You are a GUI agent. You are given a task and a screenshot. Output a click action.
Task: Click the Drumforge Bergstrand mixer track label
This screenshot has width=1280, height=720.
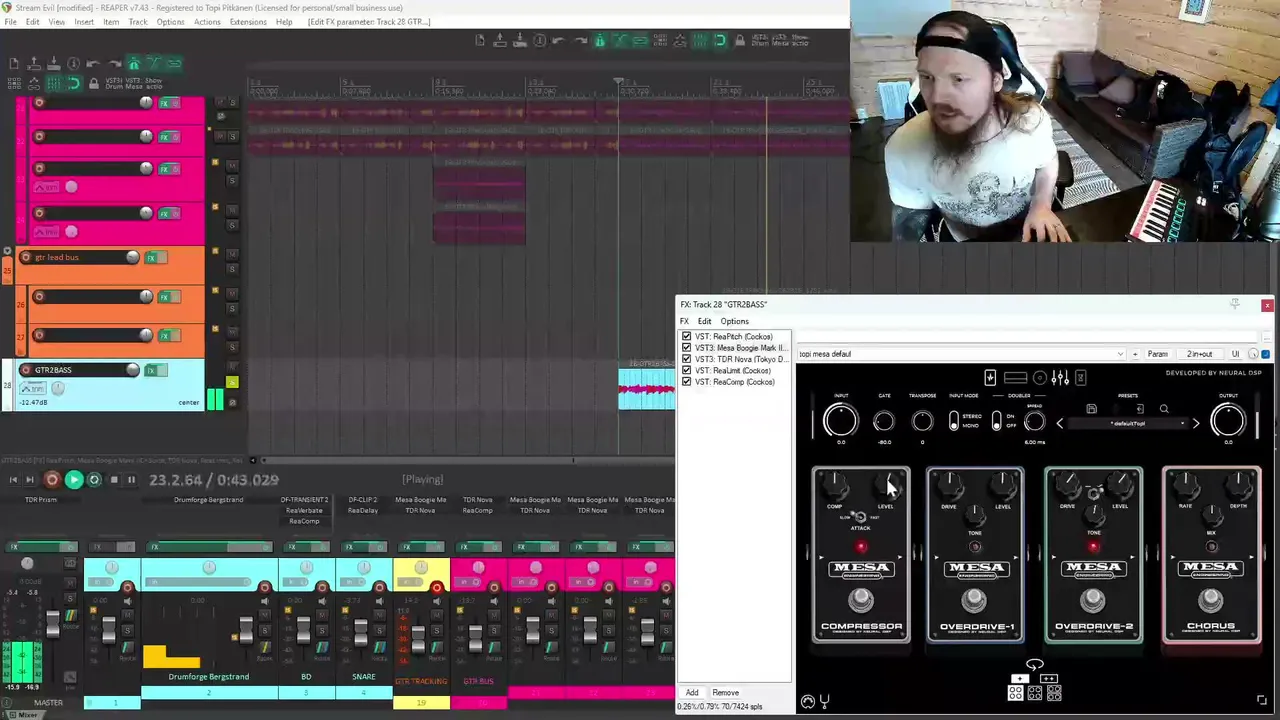208,677
